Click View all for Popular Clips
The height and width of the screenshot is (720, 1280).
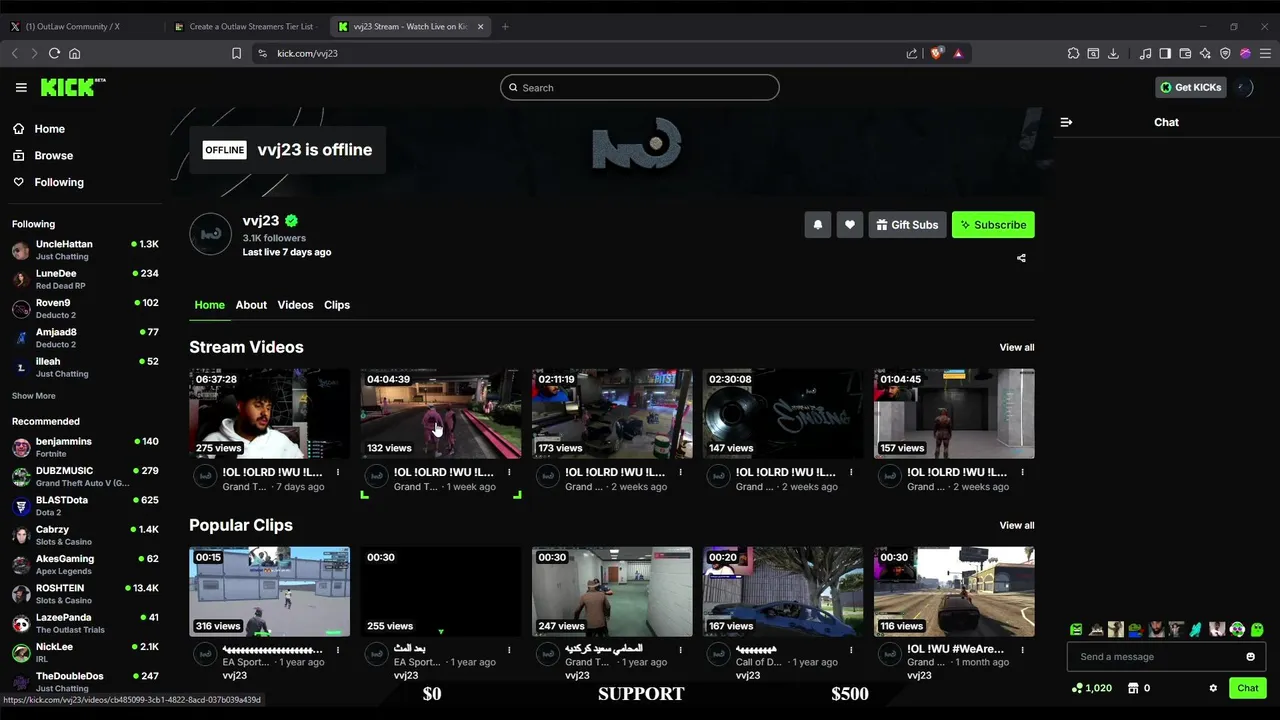click(1017, 525)
